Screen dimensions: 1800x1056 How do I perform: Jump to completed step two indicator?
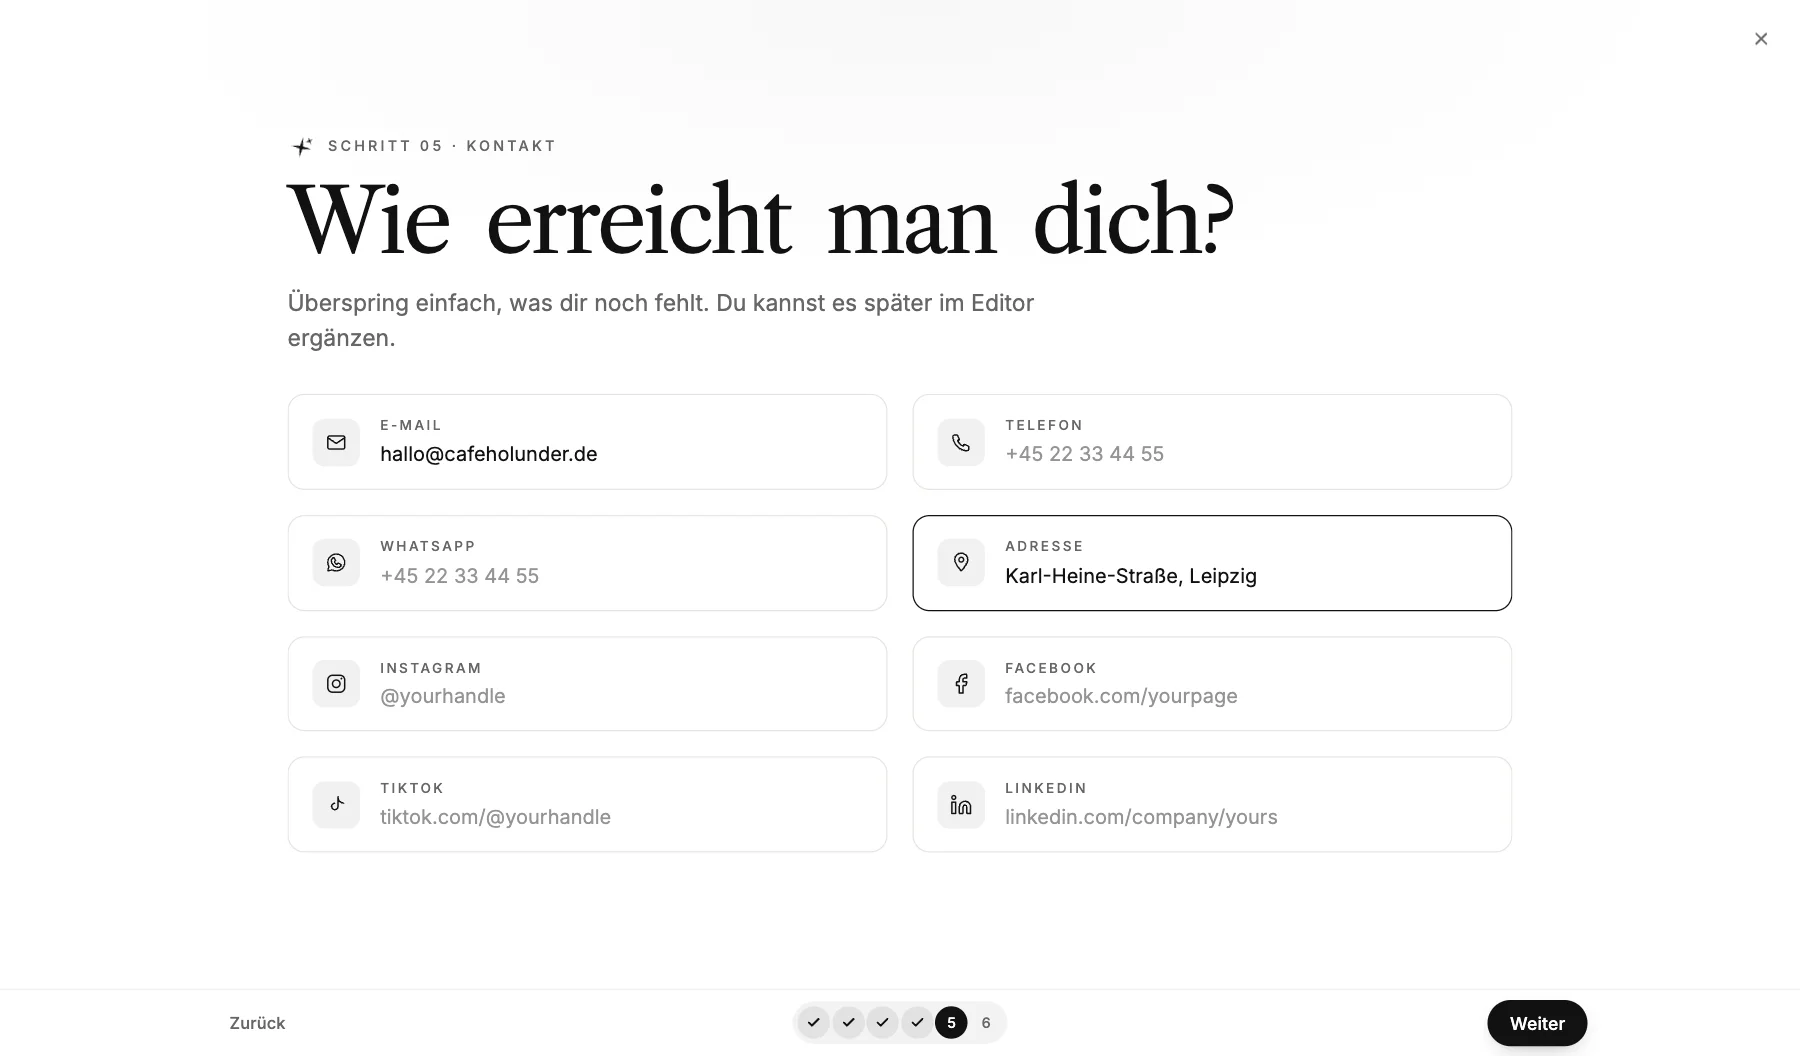coord(848,1022)
